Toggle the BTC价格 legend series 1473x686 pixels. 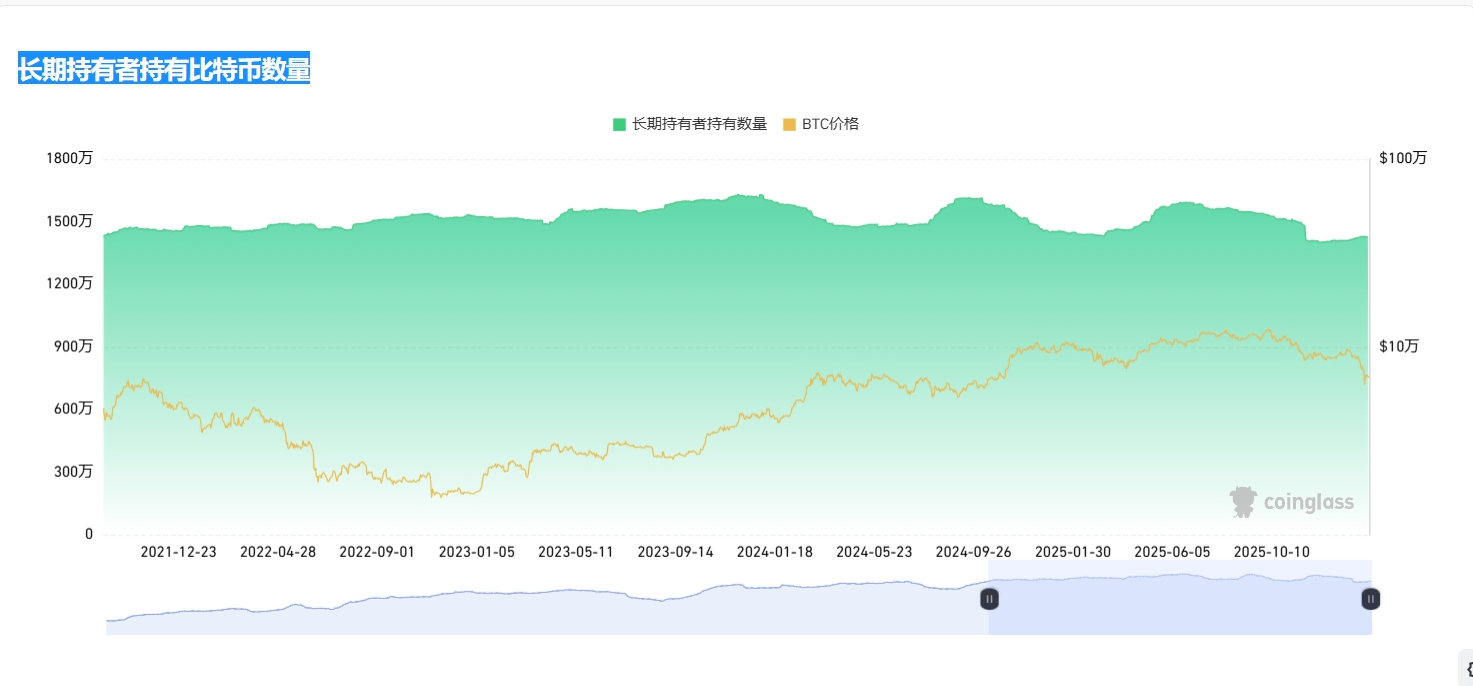(x=821, y=124)
